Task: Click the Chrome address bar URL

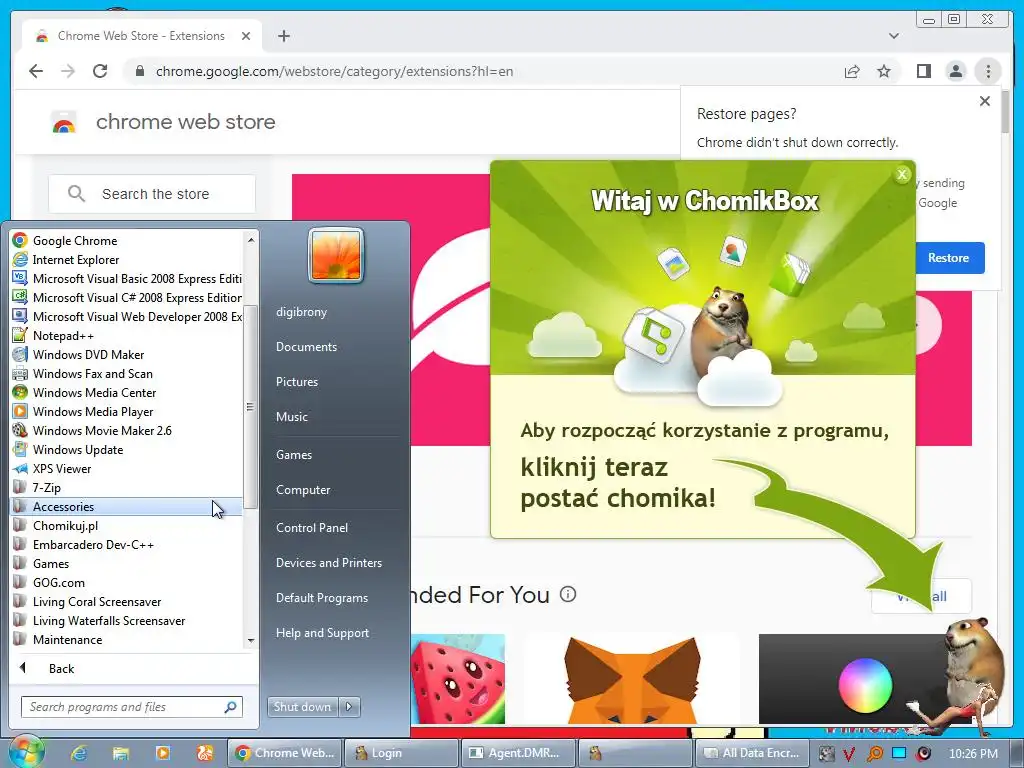Action: click(334, 71)
